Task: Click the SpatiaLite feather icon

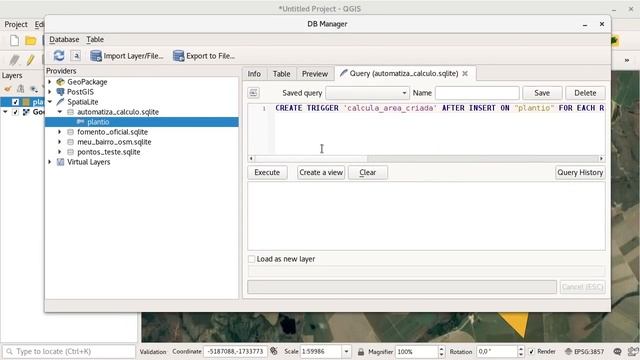Action: [60, 102]
